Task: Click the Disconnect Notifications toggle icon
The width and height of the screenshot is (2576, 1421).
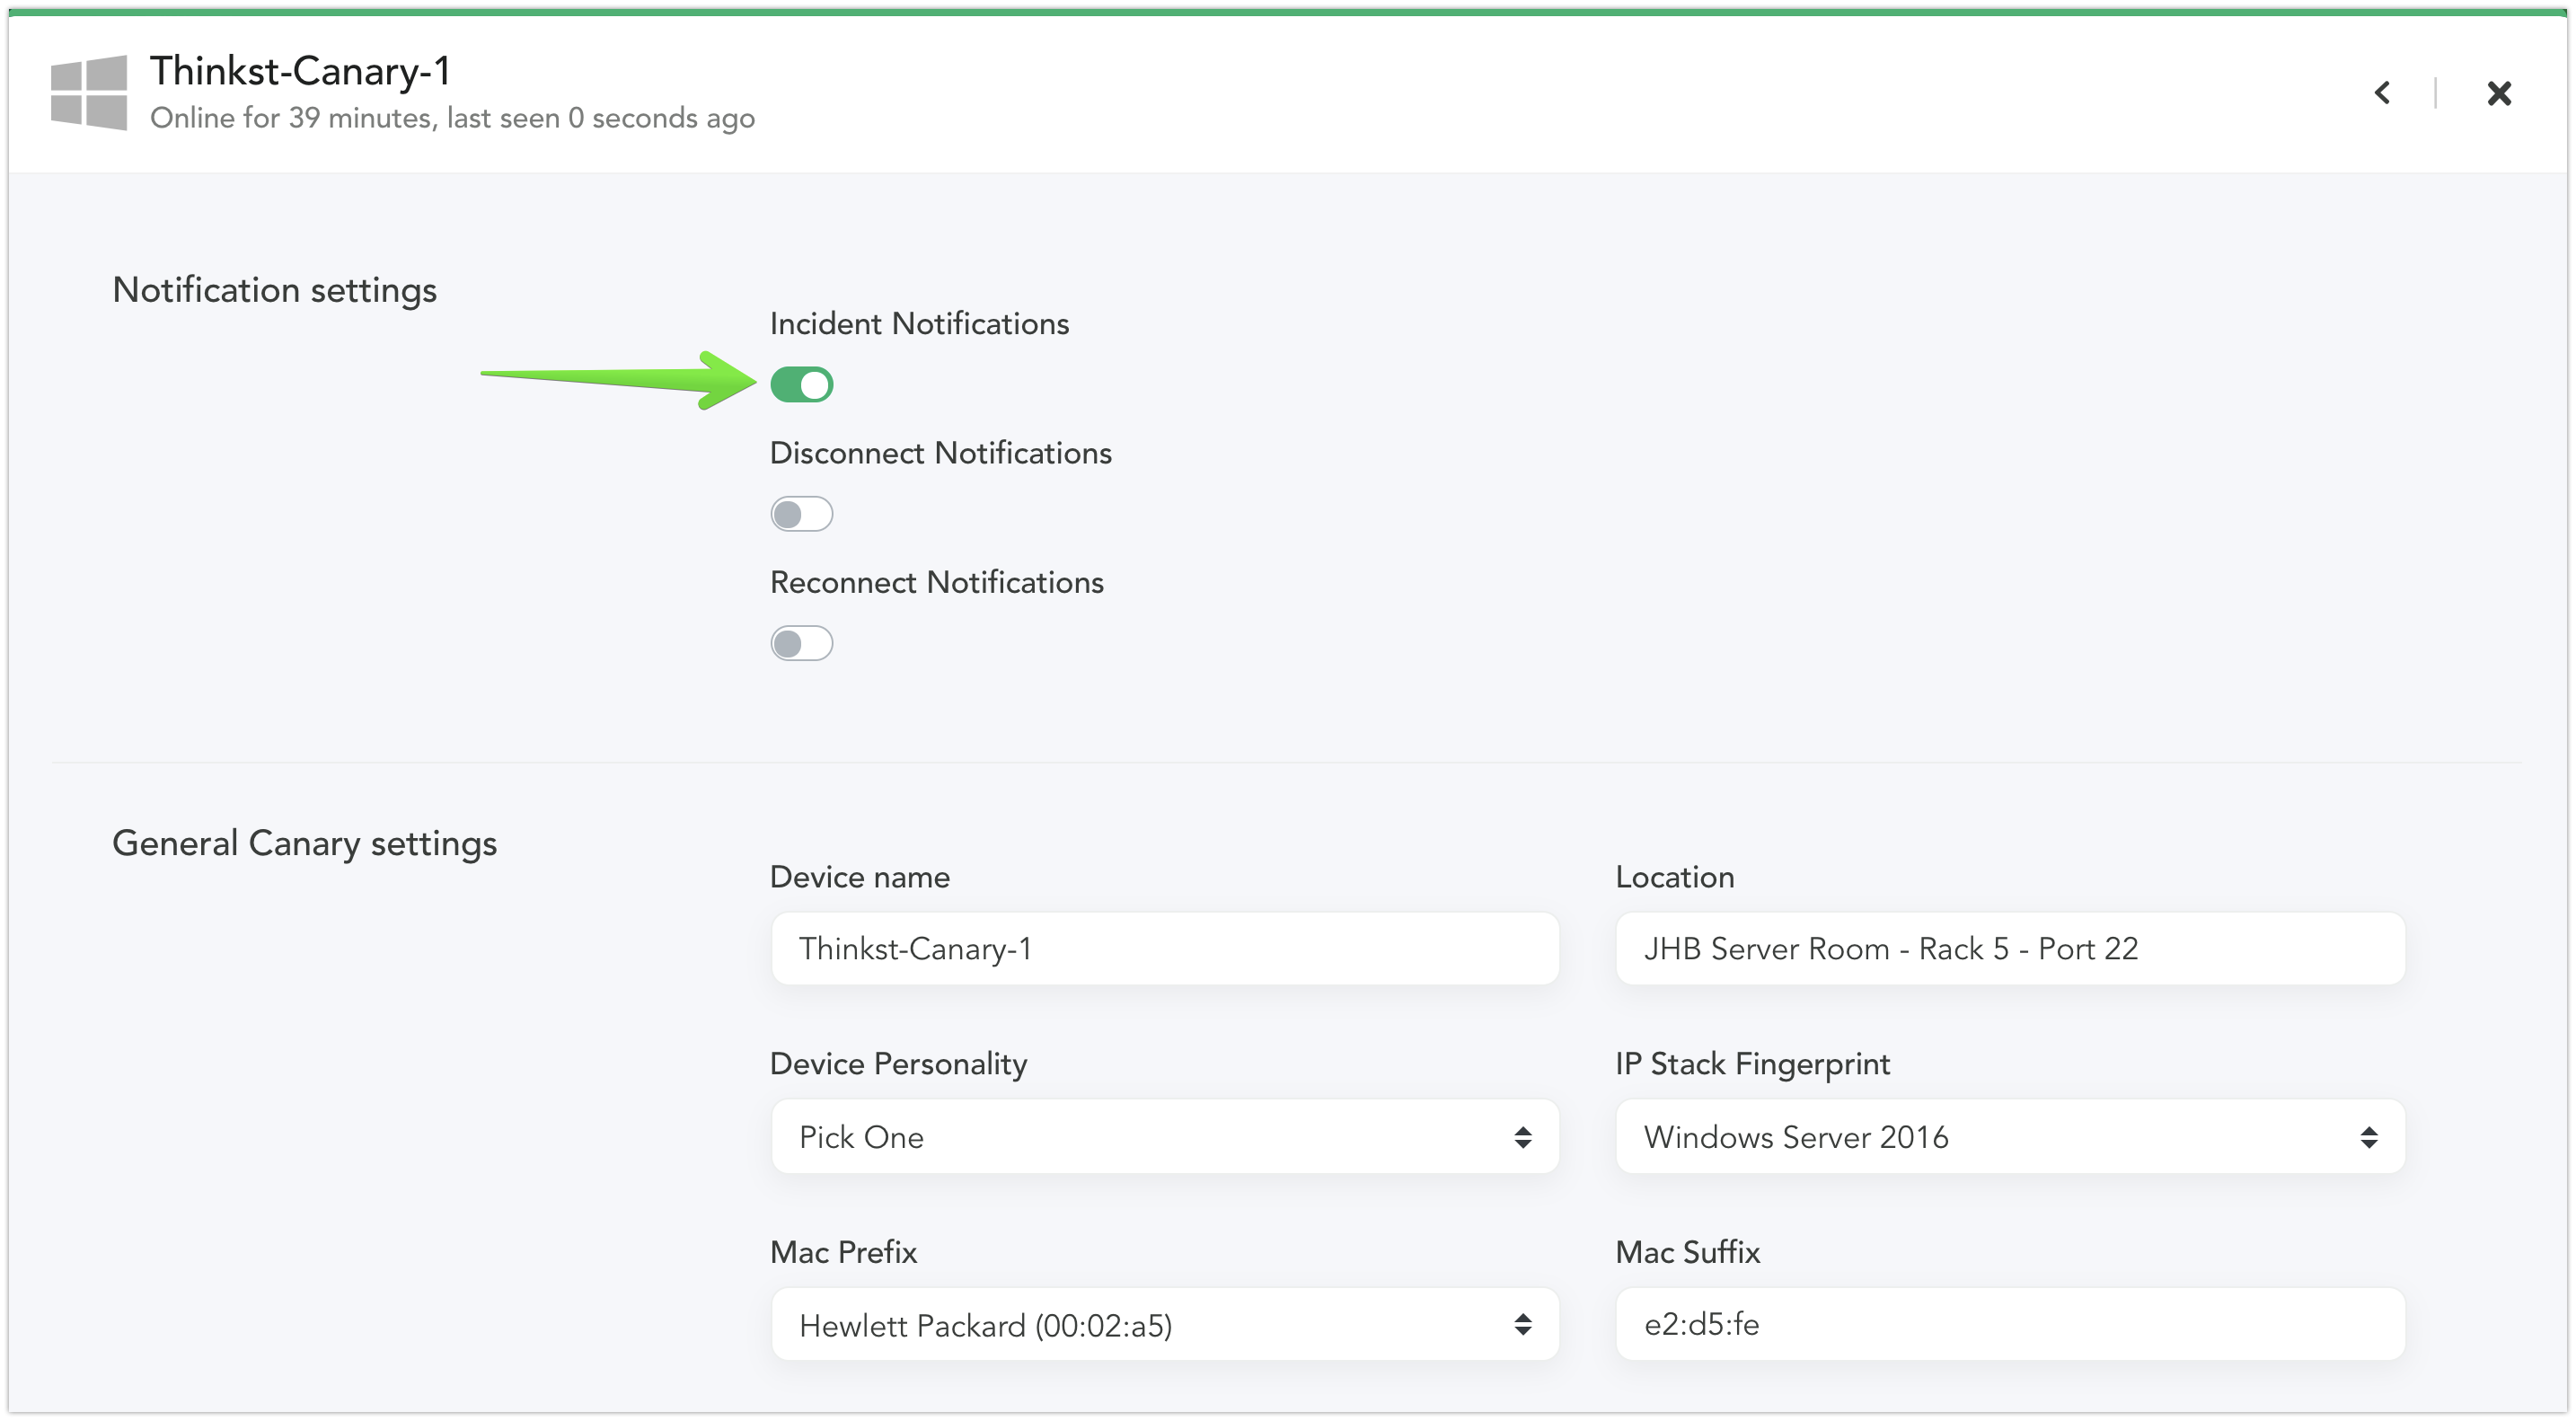Action: 801,513
